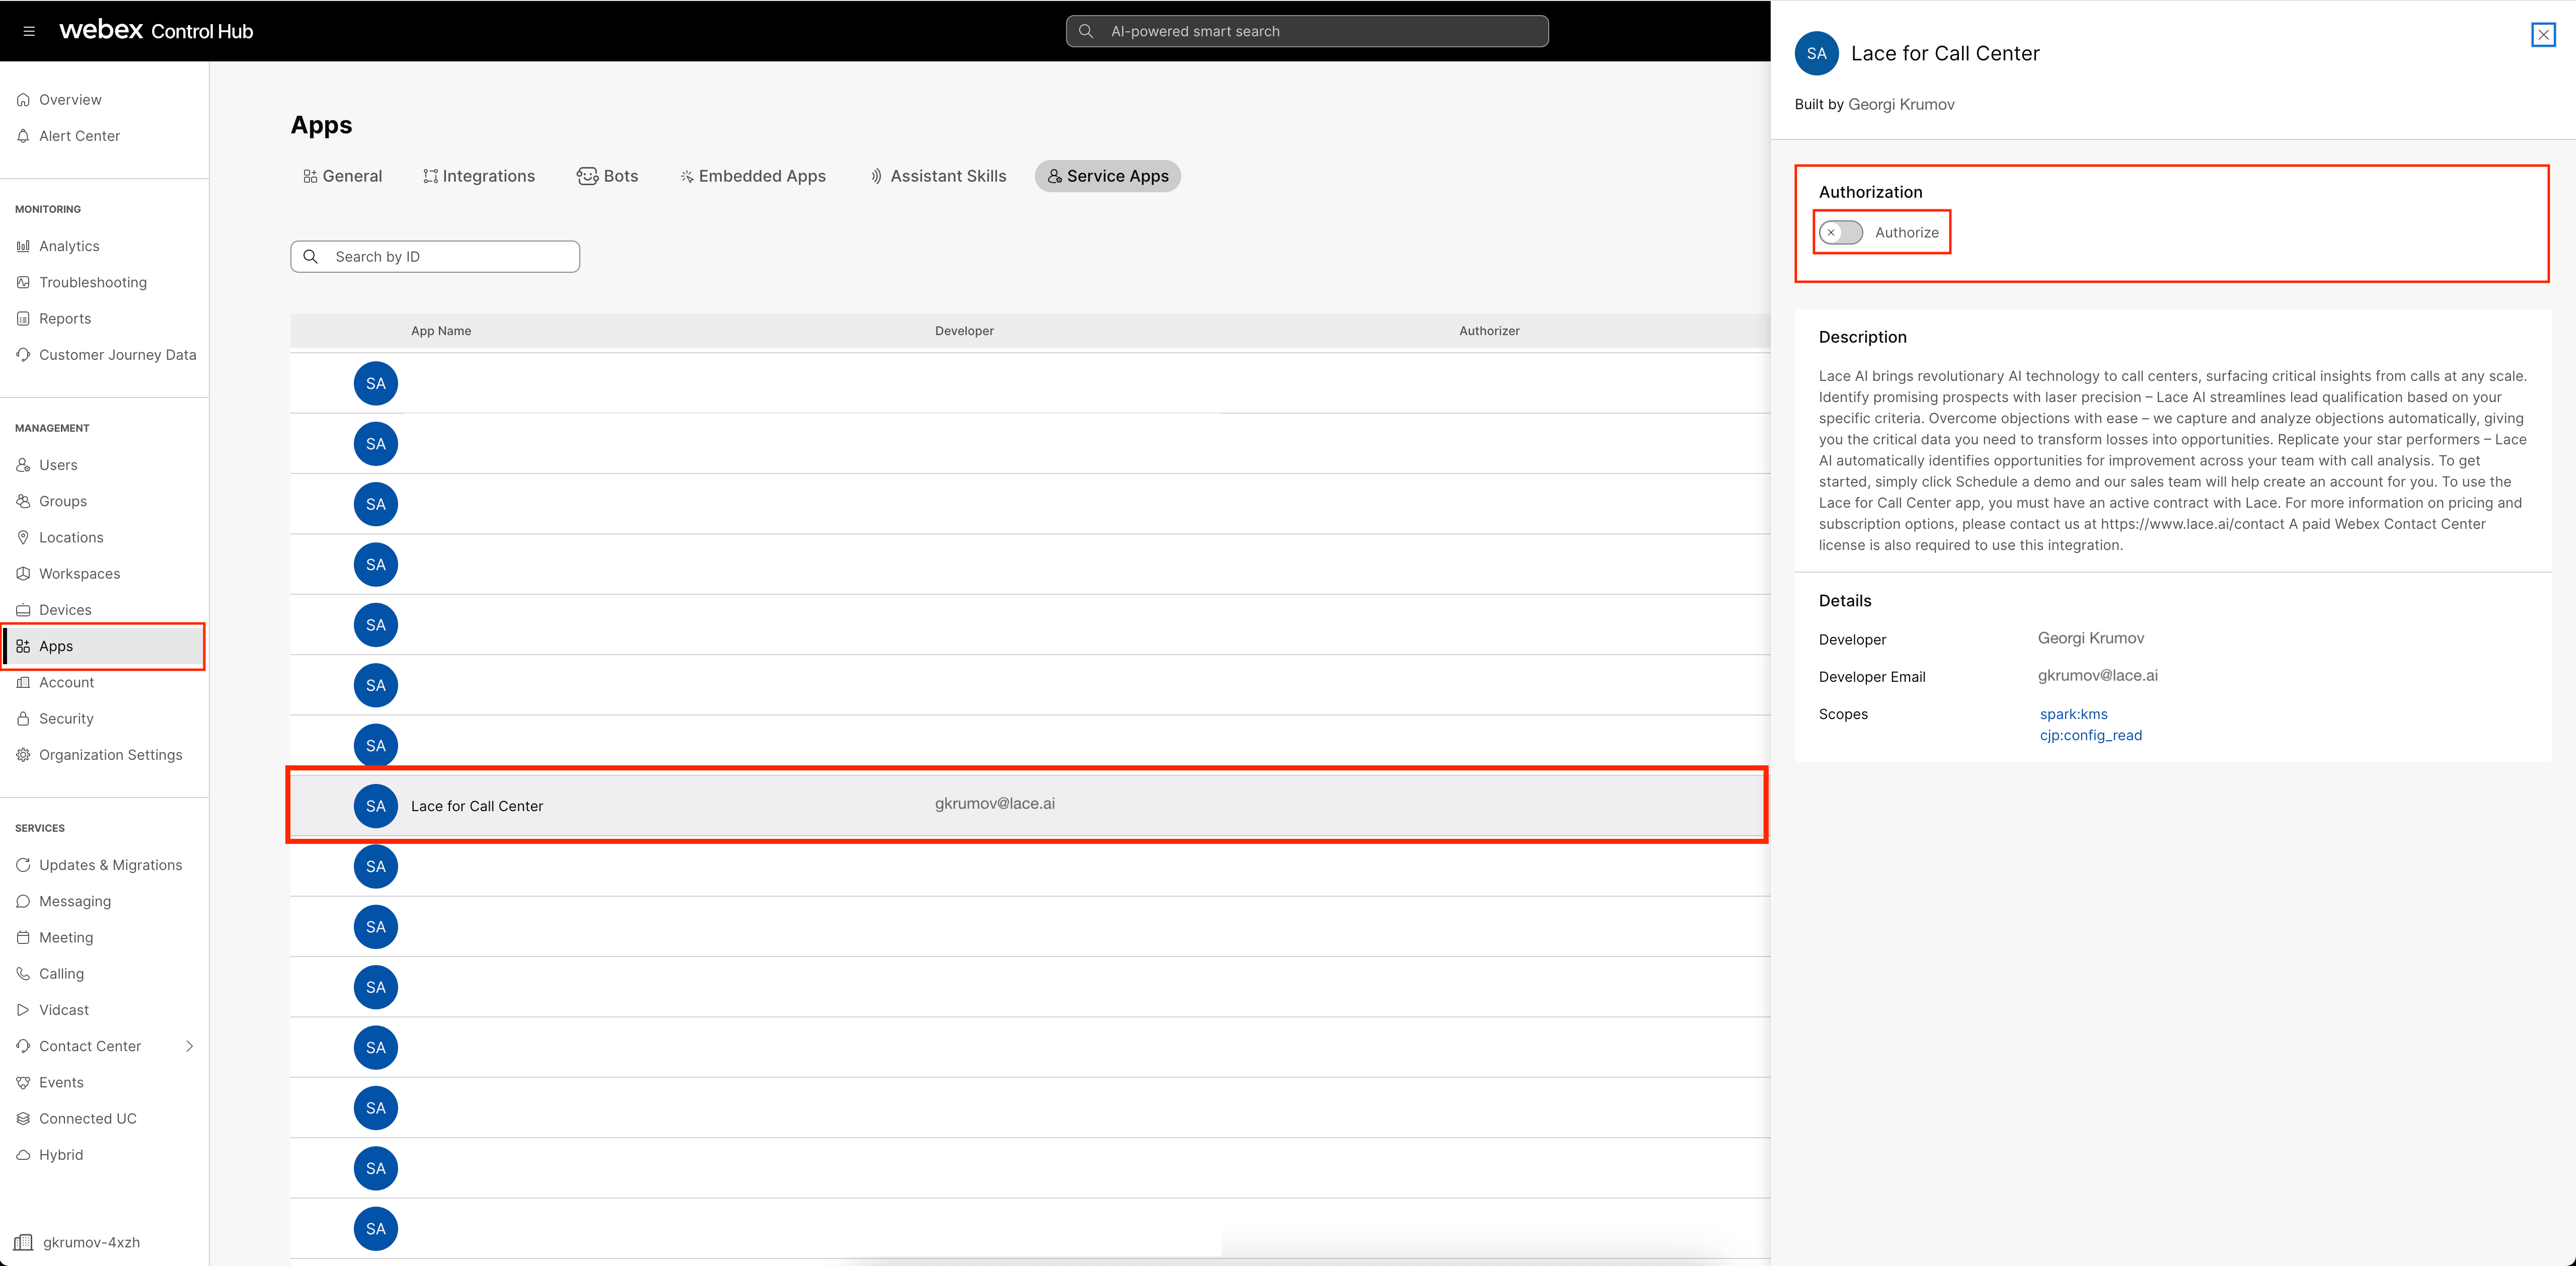Go to Apps in the sidebar
Viewport: 2576px width, 1266px height.
pyautogui.click(x=105, y=646)
